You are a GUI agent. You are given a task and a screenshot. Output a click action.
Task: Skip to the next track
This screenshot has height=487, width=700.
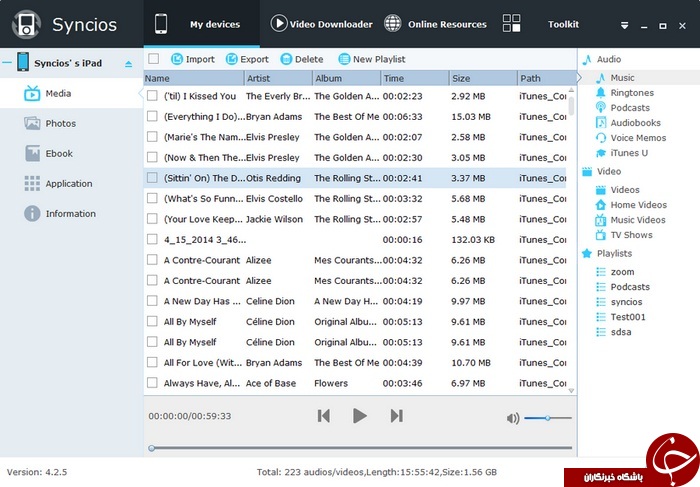pyautogui.click(x=396, y=416)
